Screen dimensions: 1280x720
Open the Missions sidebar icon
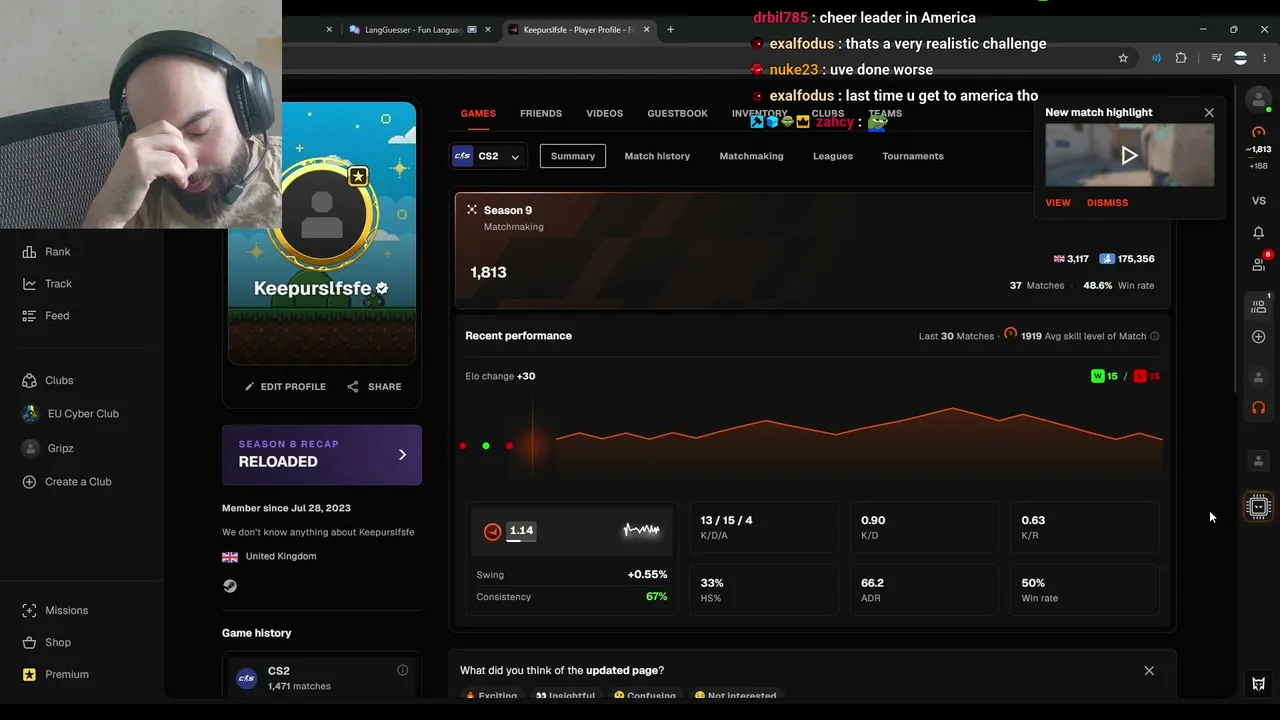tap(29, 611)
